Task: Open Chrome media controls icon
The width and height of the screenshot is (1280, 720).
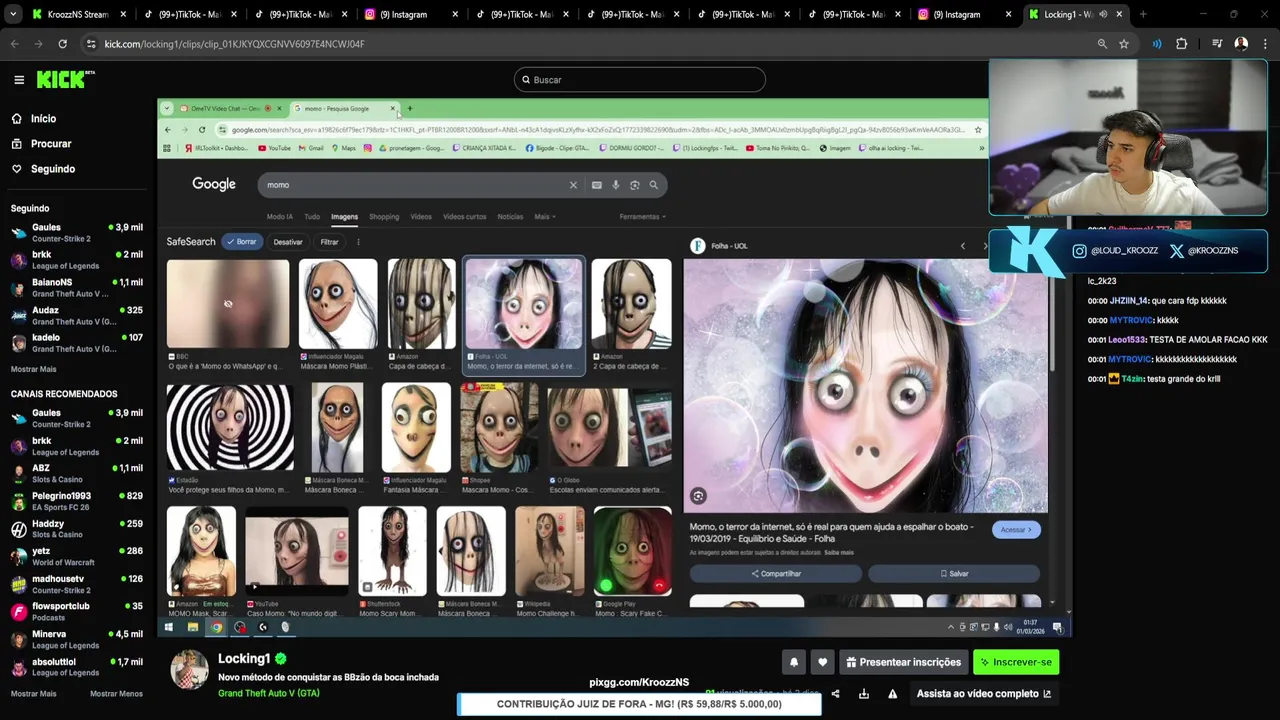Action: (x=1217, y=44)
